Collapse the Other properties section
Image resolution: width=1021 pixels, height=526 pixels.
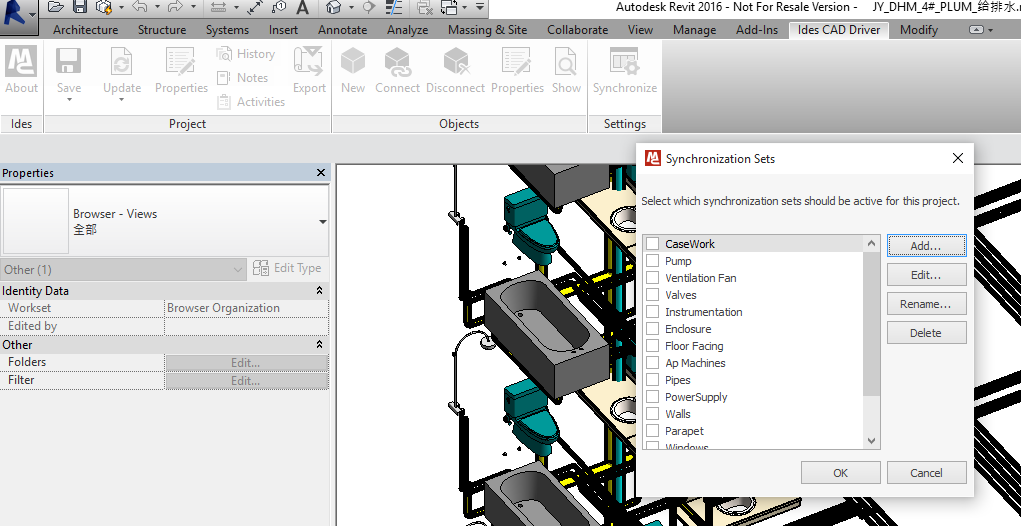(x=319, y=344)
